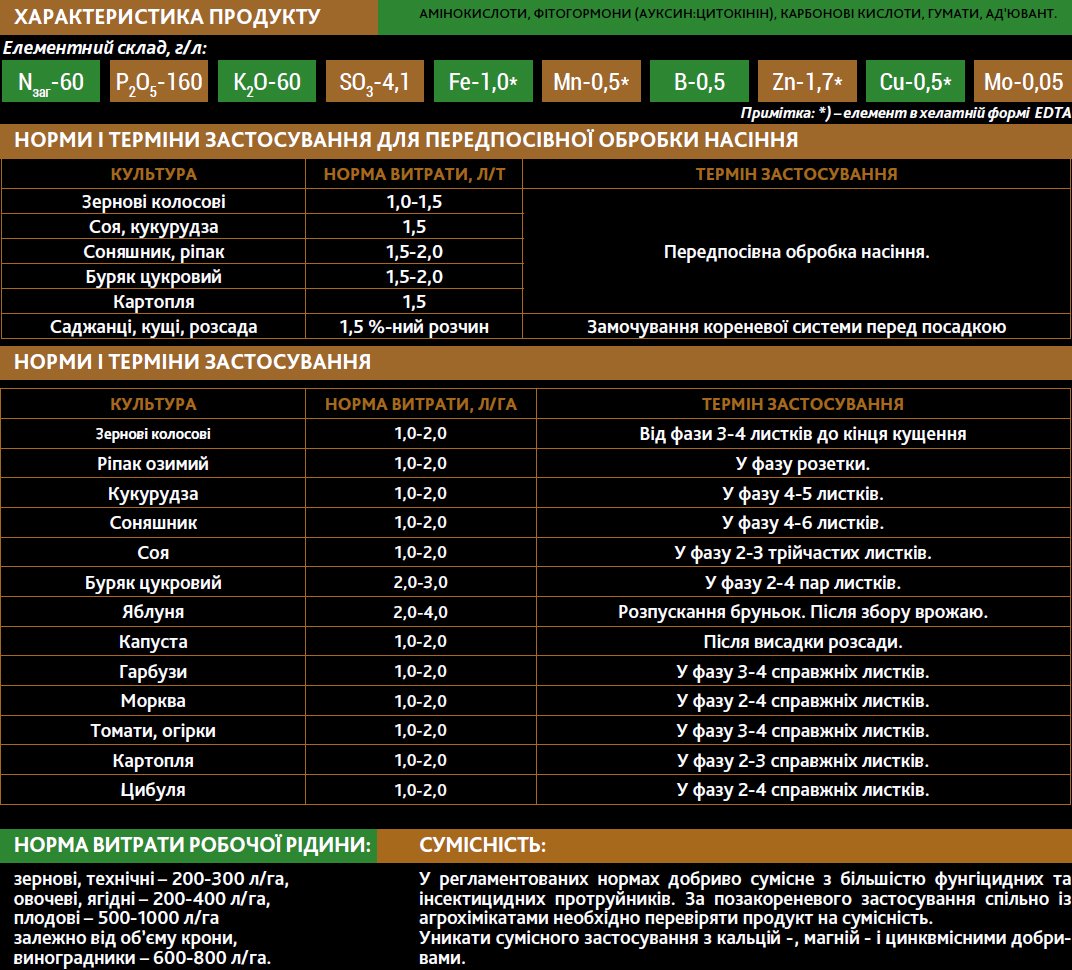Click 'Розпускання бруньок. Після збору врожаю.'
Viewport: 1072px width, 970px height.
click(x=803, y=612)
